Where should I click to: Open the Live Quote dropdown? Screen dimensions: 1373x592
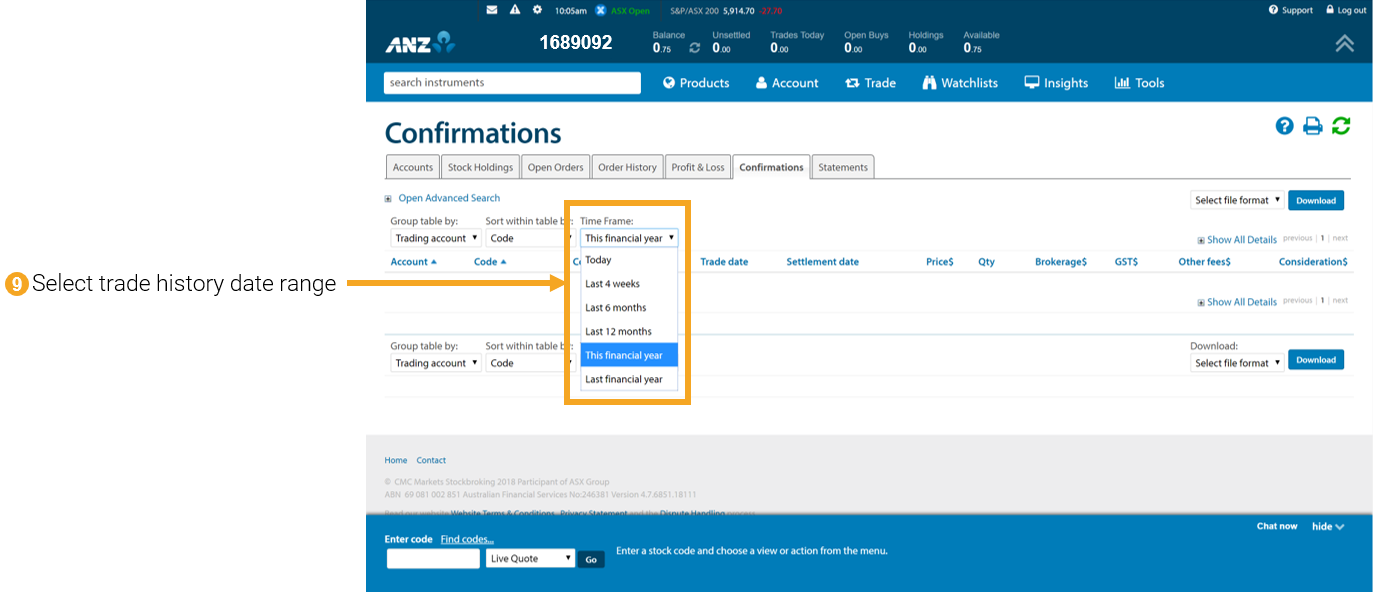(x=530, y=558)
